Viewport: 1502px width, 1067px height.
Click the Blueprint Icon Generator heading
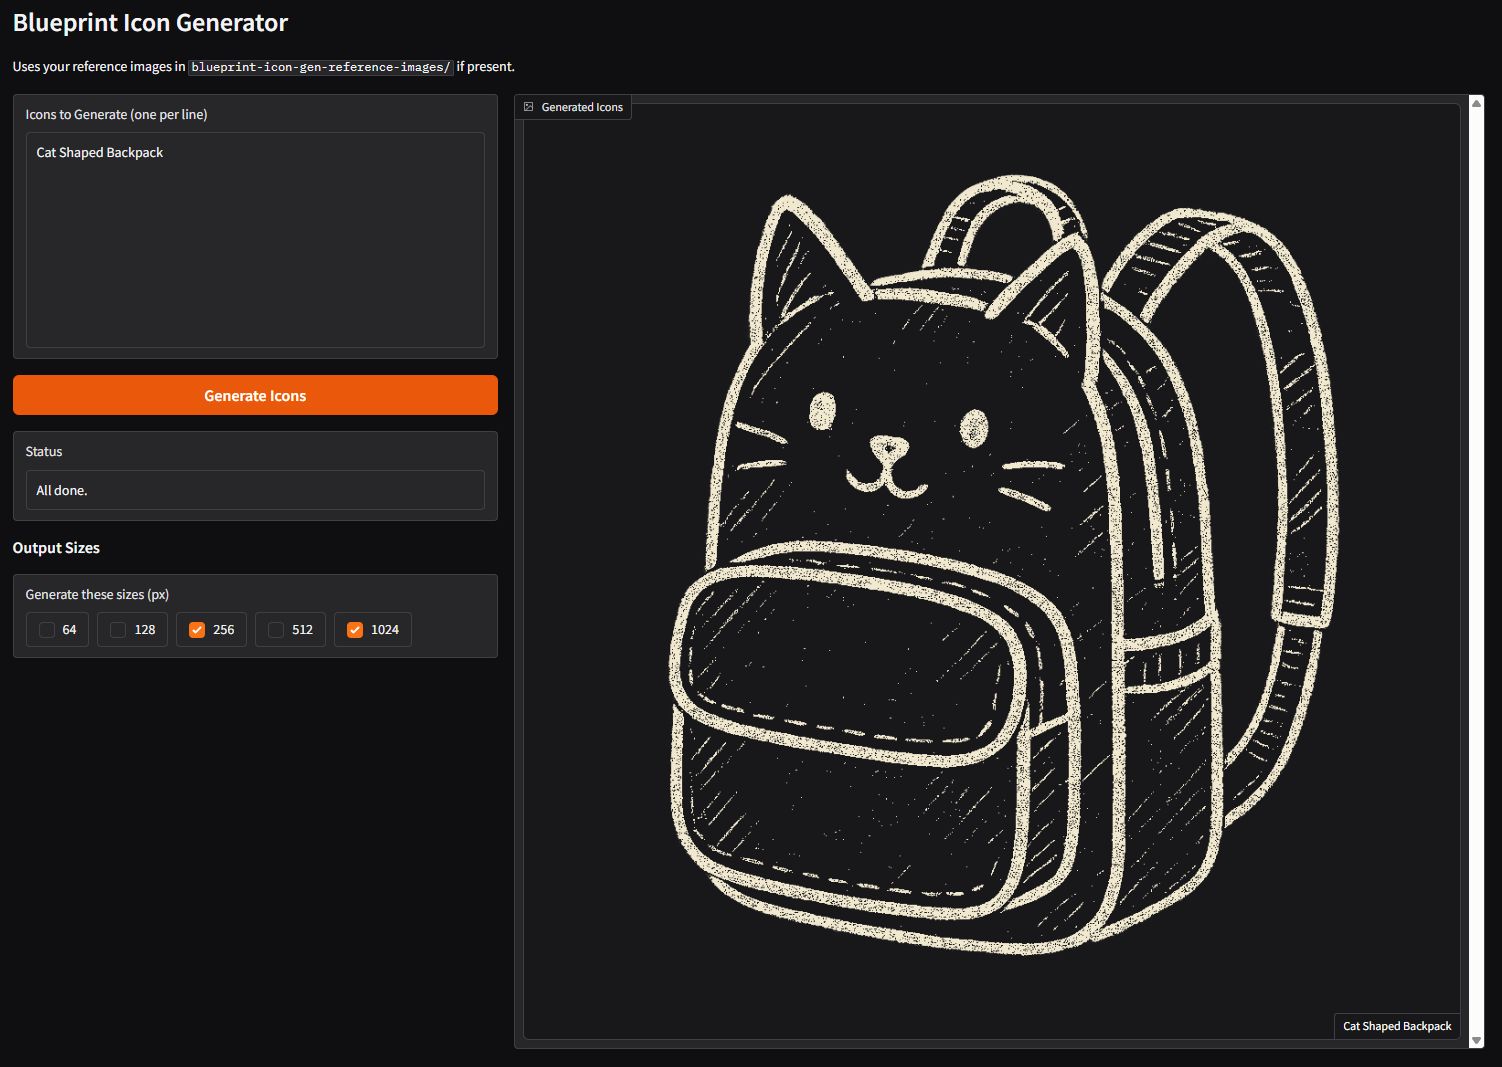click(x=150, y=22)
